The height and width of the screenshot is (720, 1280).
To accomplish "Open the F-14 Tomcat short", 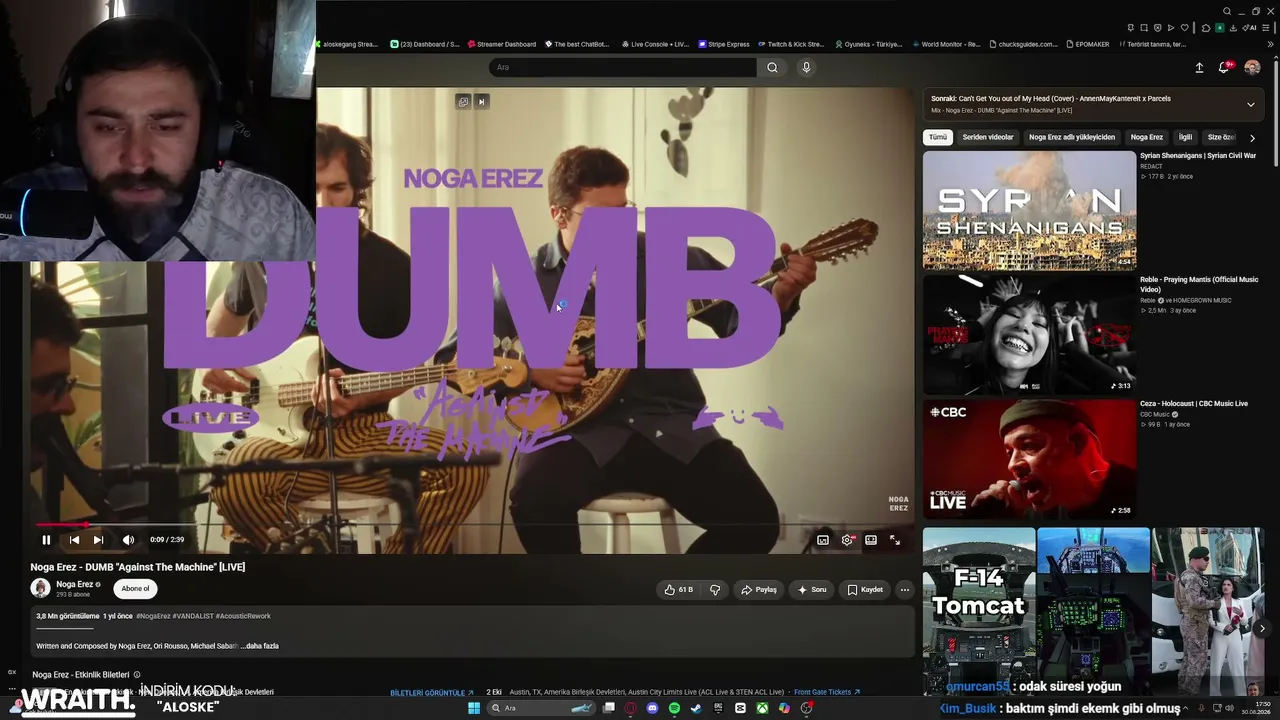I will coord(979,612).
